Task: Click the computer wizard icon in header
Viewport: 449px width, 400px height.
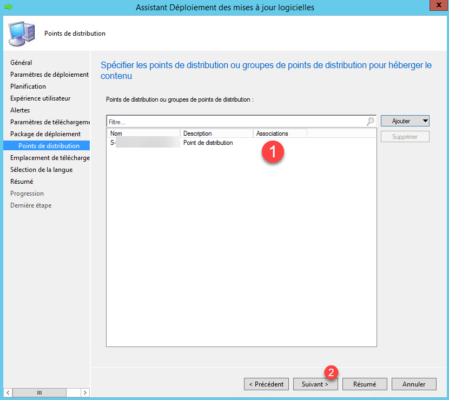Action: pos(22,34)
